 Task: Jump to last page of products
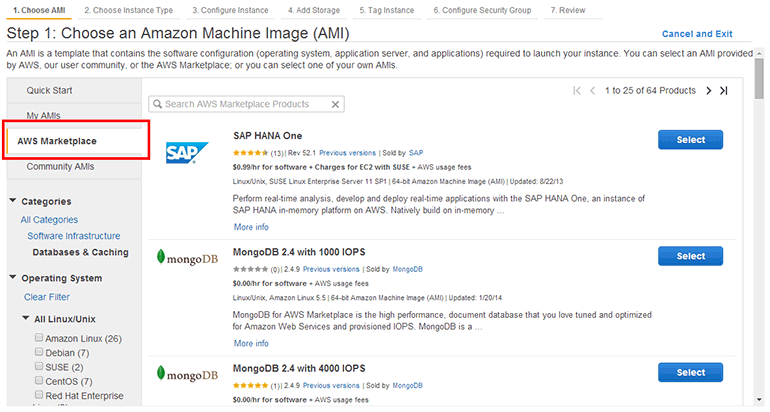coord(724,91)
